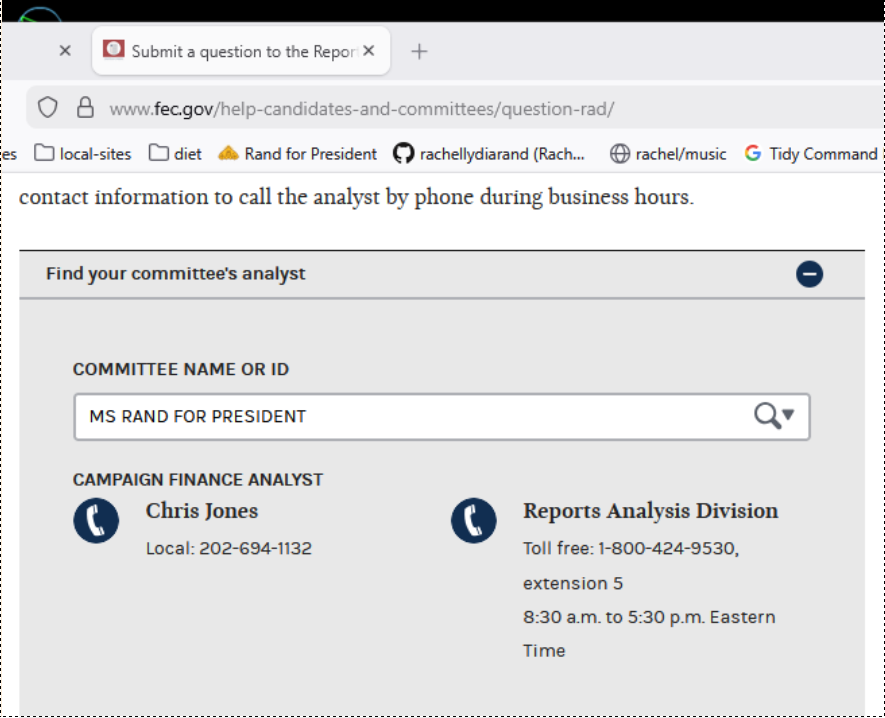Call Chris Jones local number 202-694-1132
885x718 pixels.
[255, 549]
